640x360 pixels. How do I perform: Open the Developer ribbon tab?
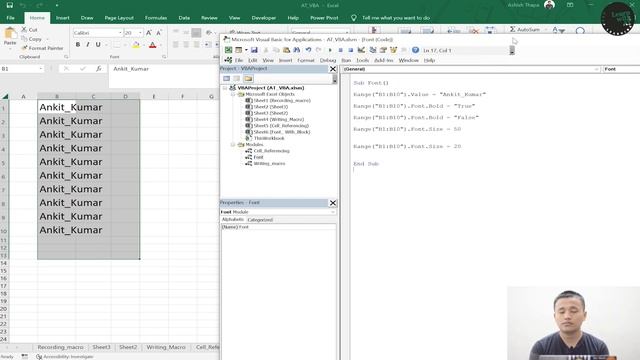(263, 18)
